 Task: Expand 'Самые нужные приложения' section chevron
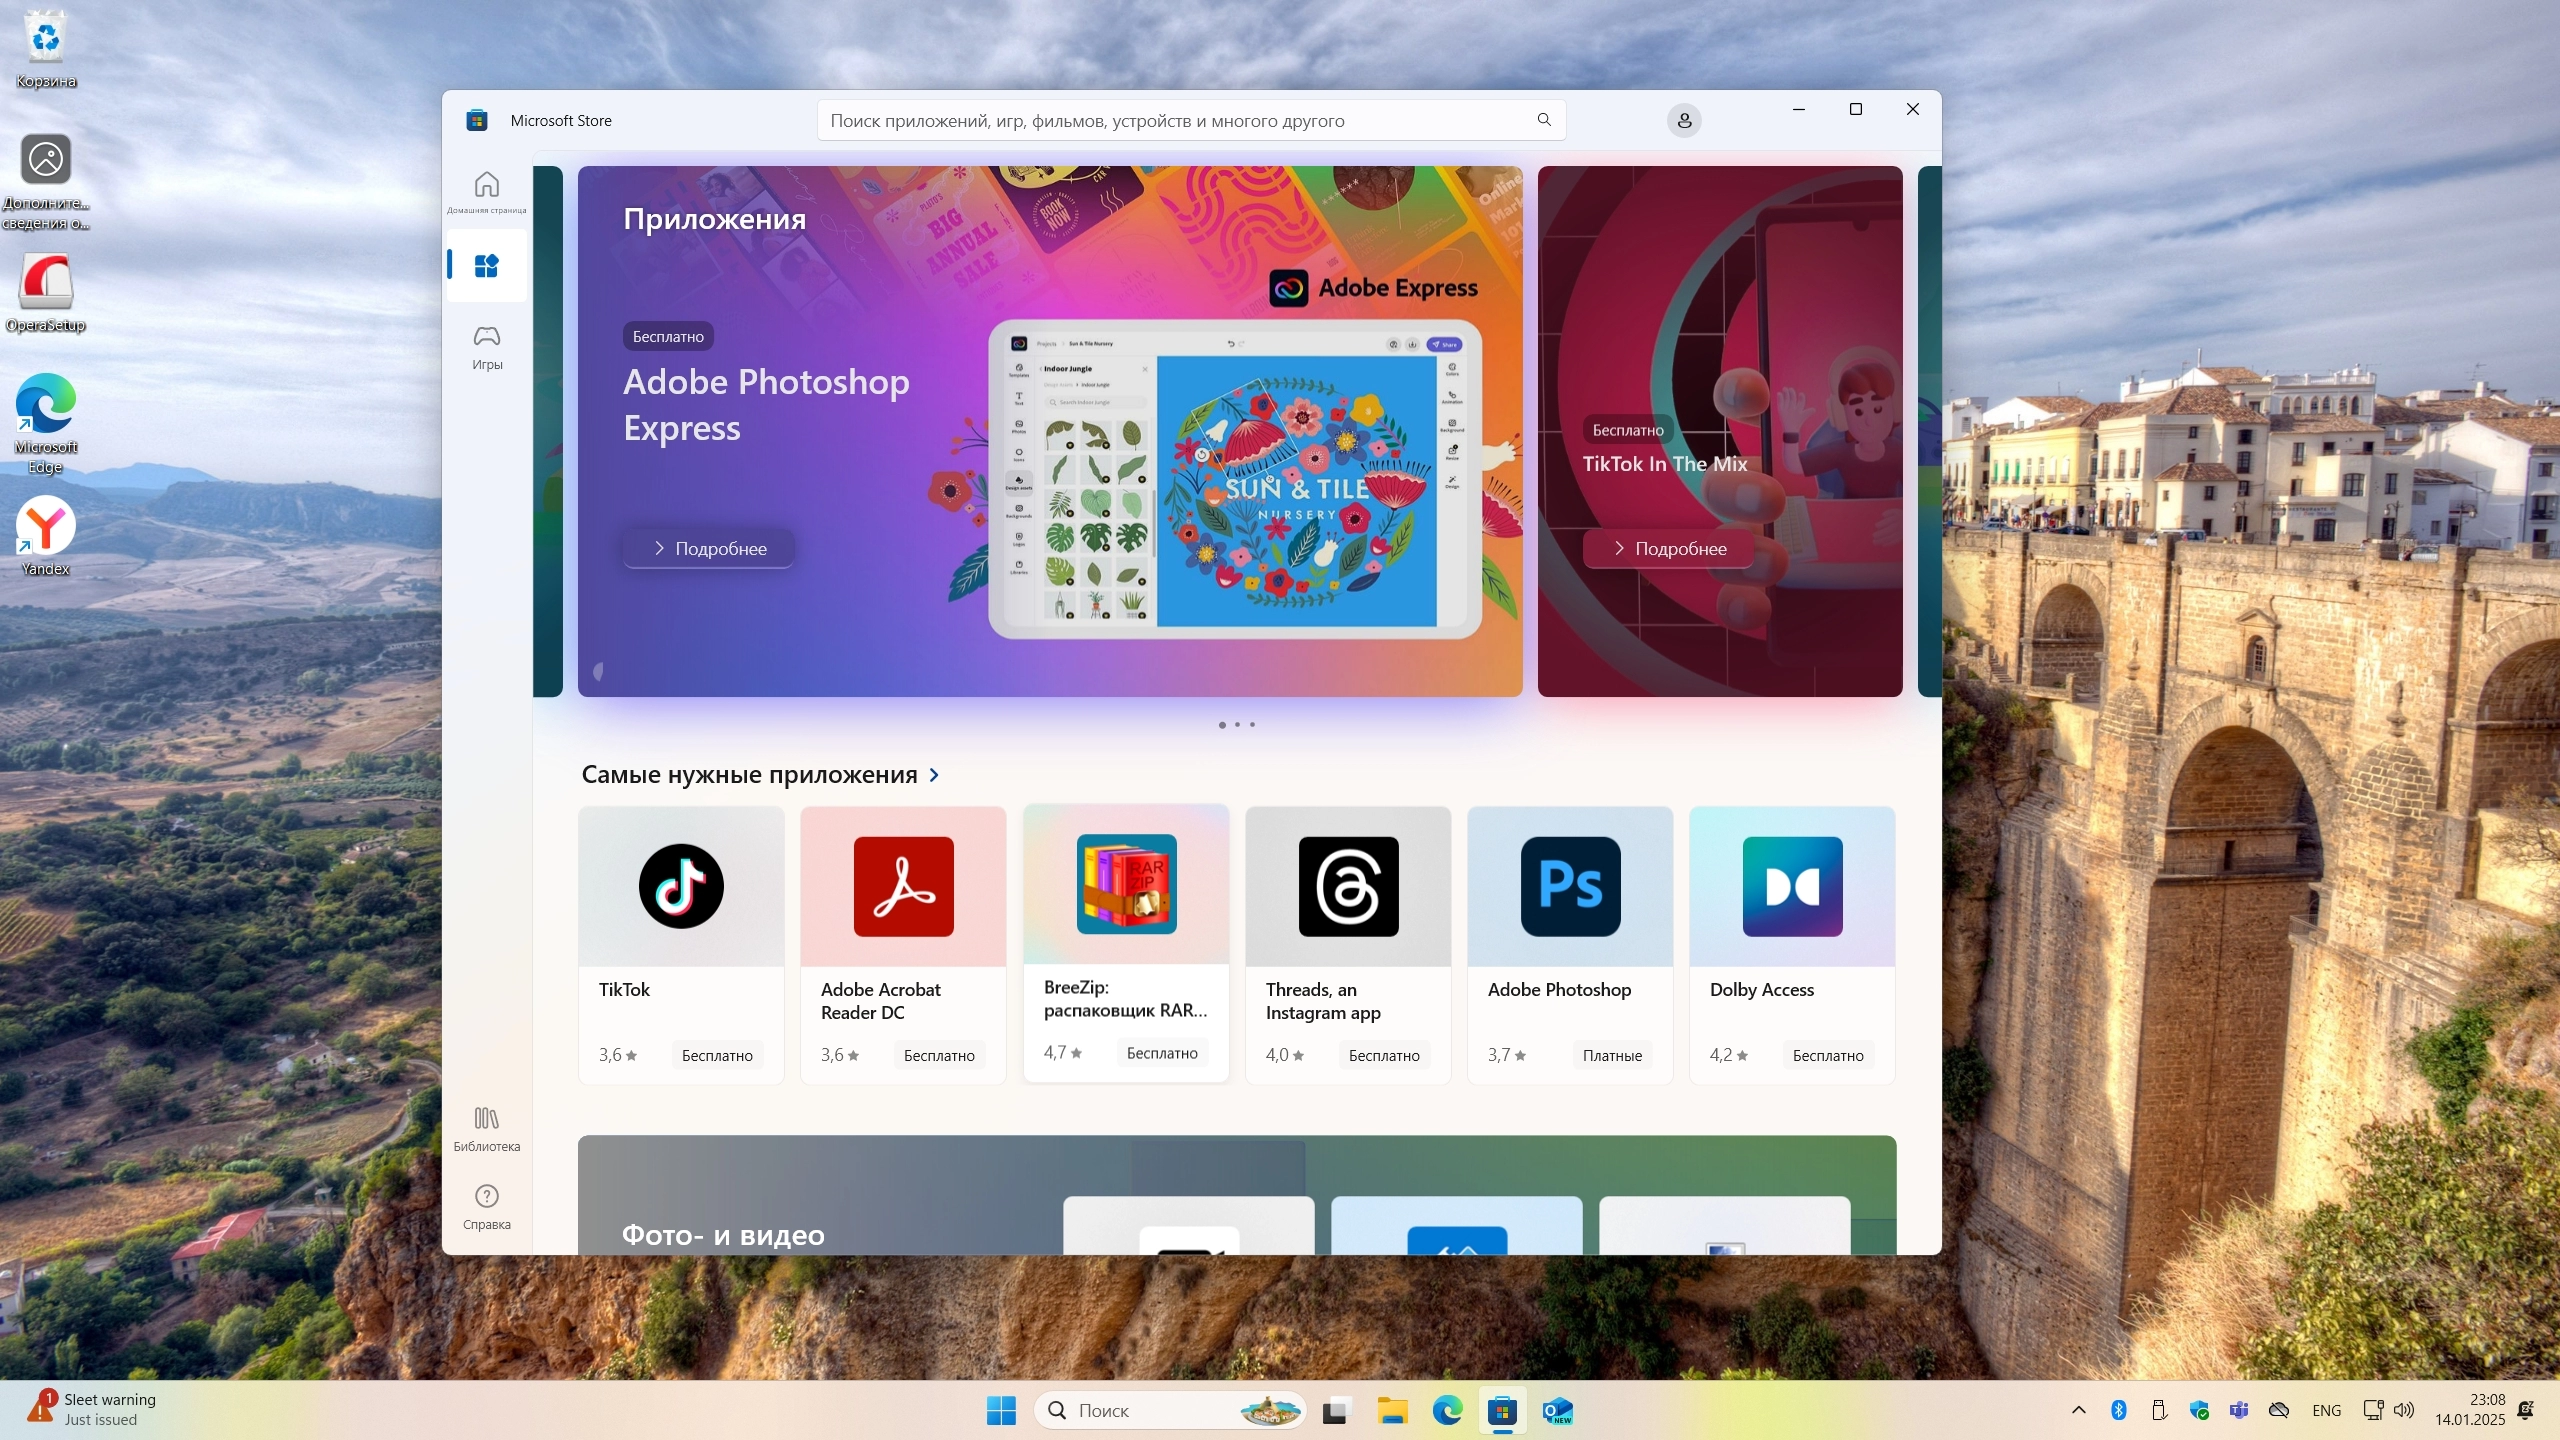[934, 775]
